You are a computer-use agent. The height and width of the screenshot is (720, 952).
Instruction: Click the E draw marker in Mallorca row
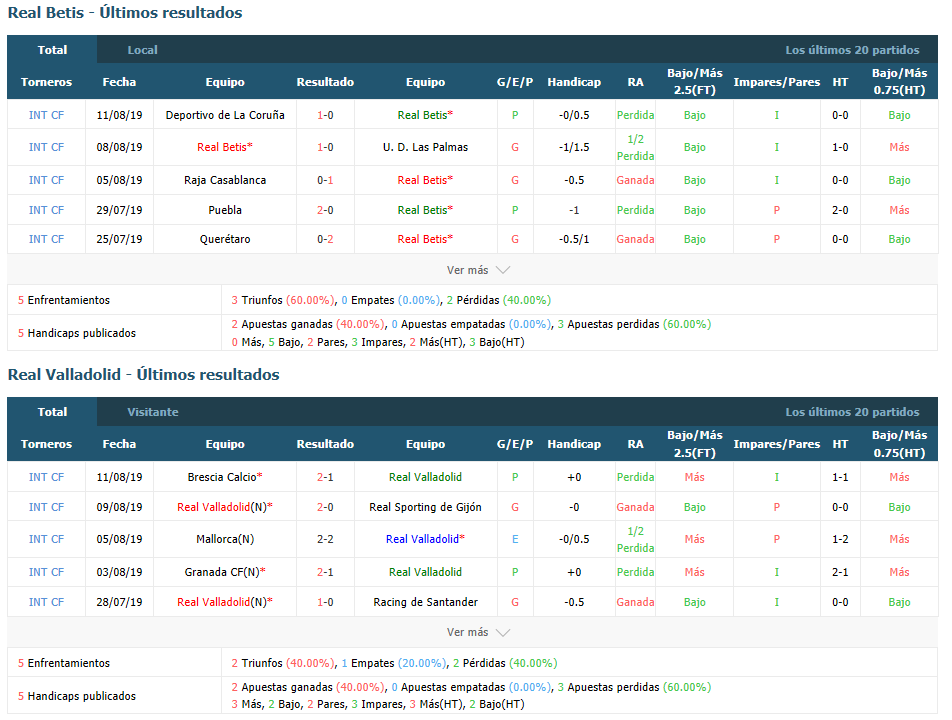[x=515, y=538]
